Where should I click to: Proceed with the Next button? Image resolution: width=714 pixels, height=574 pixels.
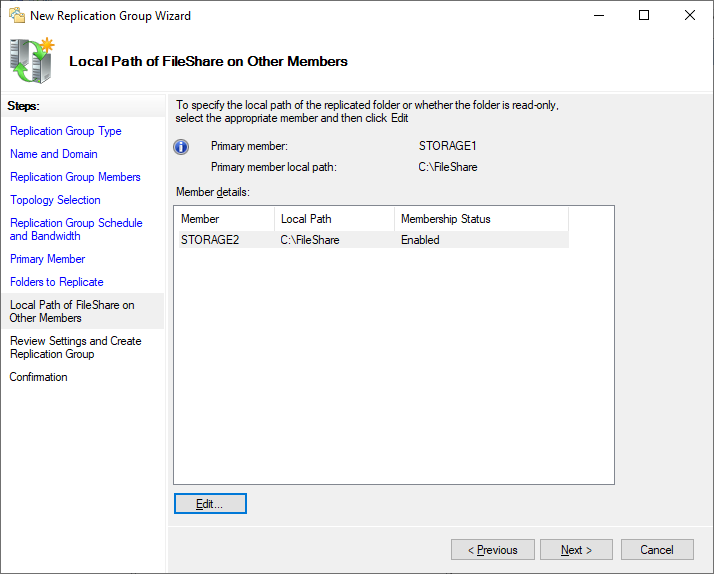pos(576,550)
